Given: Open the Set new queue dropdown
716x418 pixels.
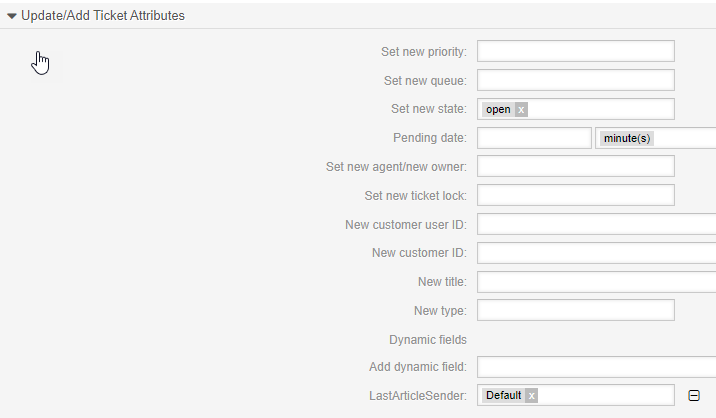Looking at the screenshot, I should point(576,80).
